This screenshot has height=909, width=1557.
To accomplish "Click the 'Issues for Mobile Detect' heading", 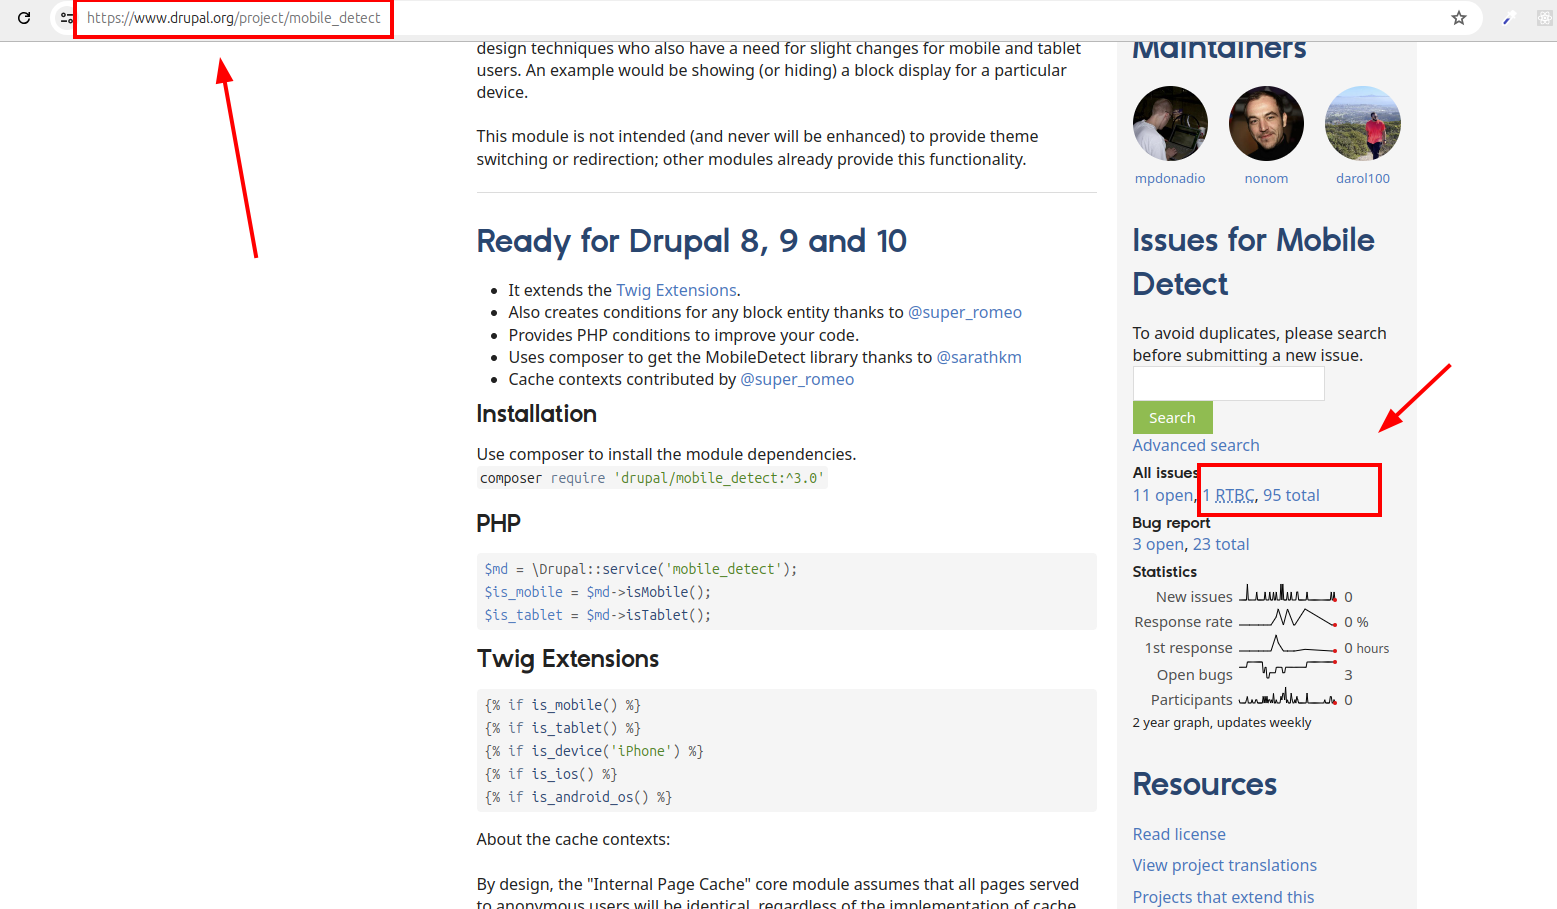I will click(1254, 262).
